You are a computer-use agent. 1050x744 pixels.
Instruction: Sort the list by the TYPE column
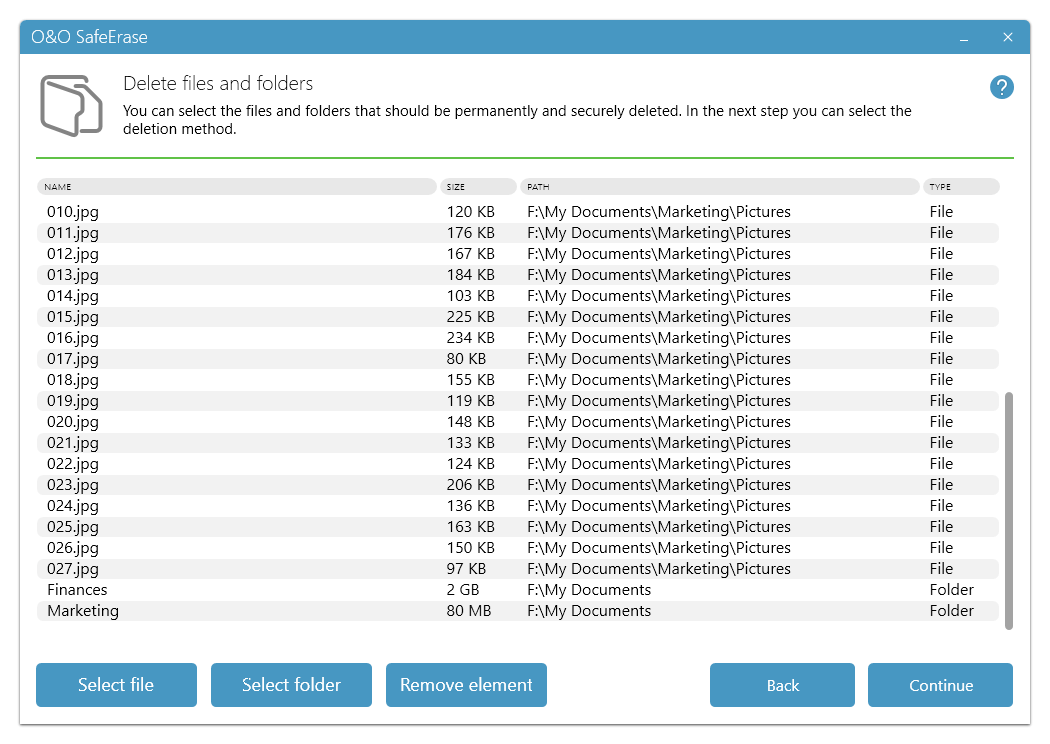point(962,186)
